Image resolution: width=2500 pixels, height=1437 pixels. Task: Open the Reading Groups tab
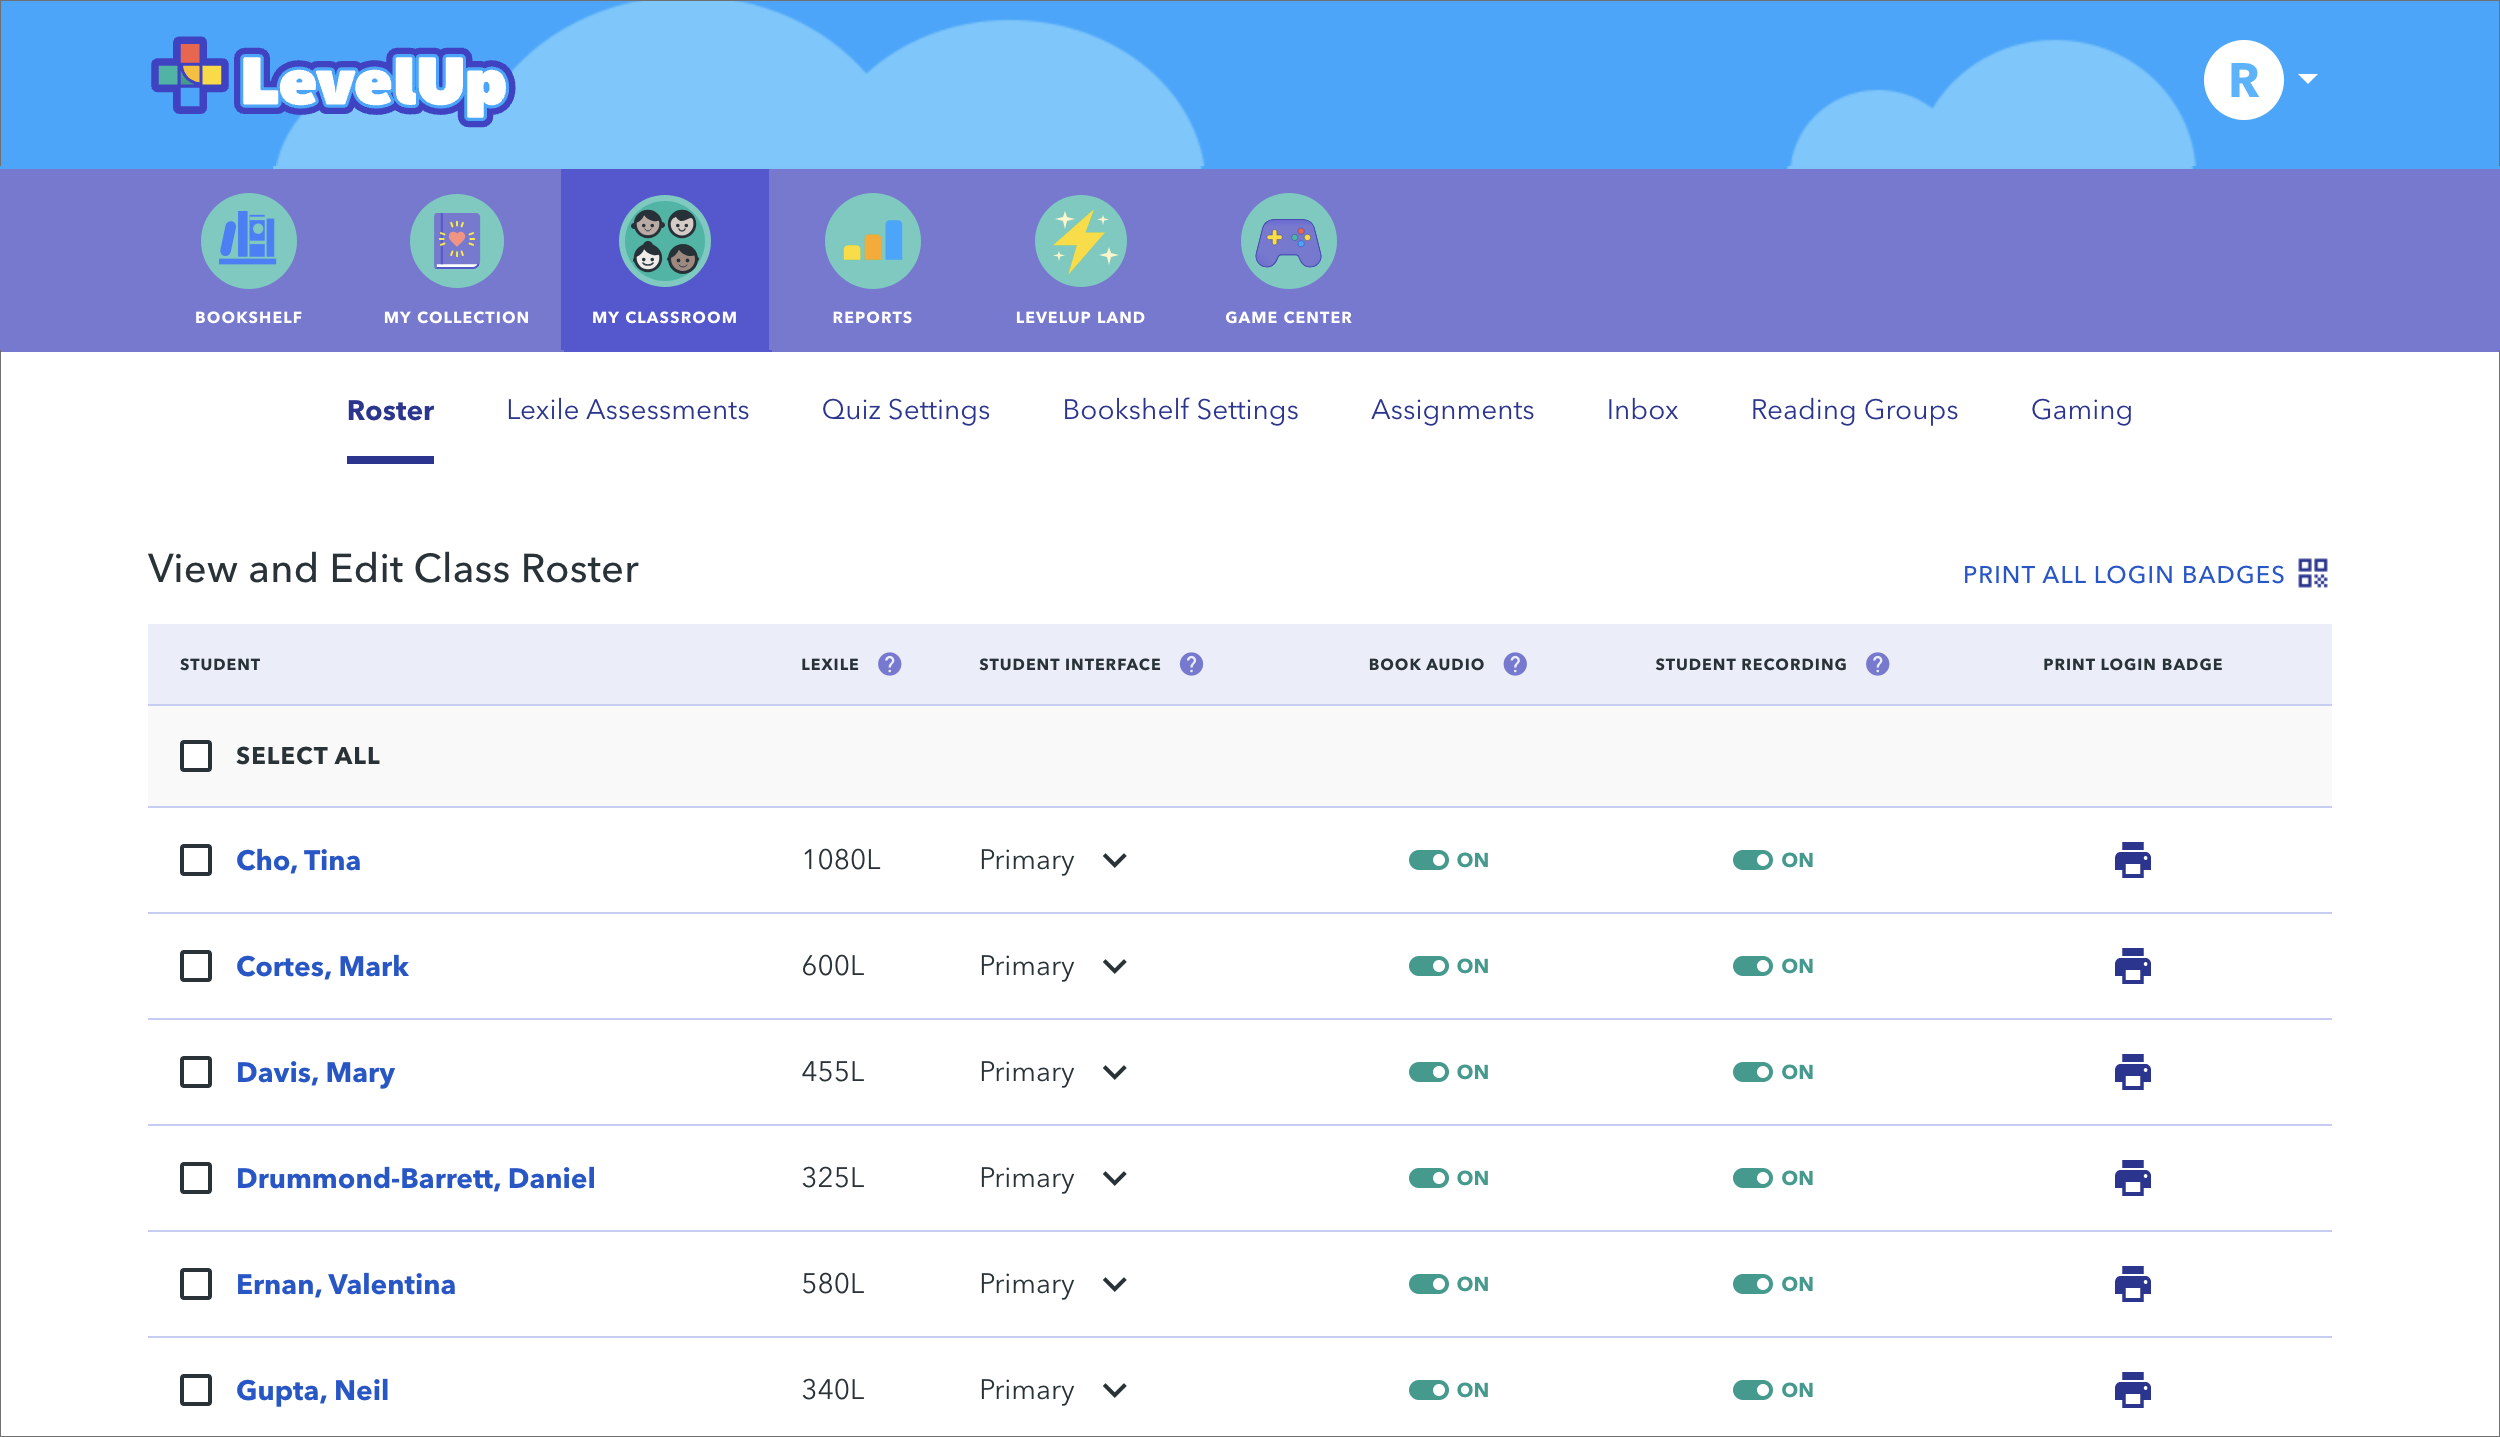click(x=1854, y=410)
